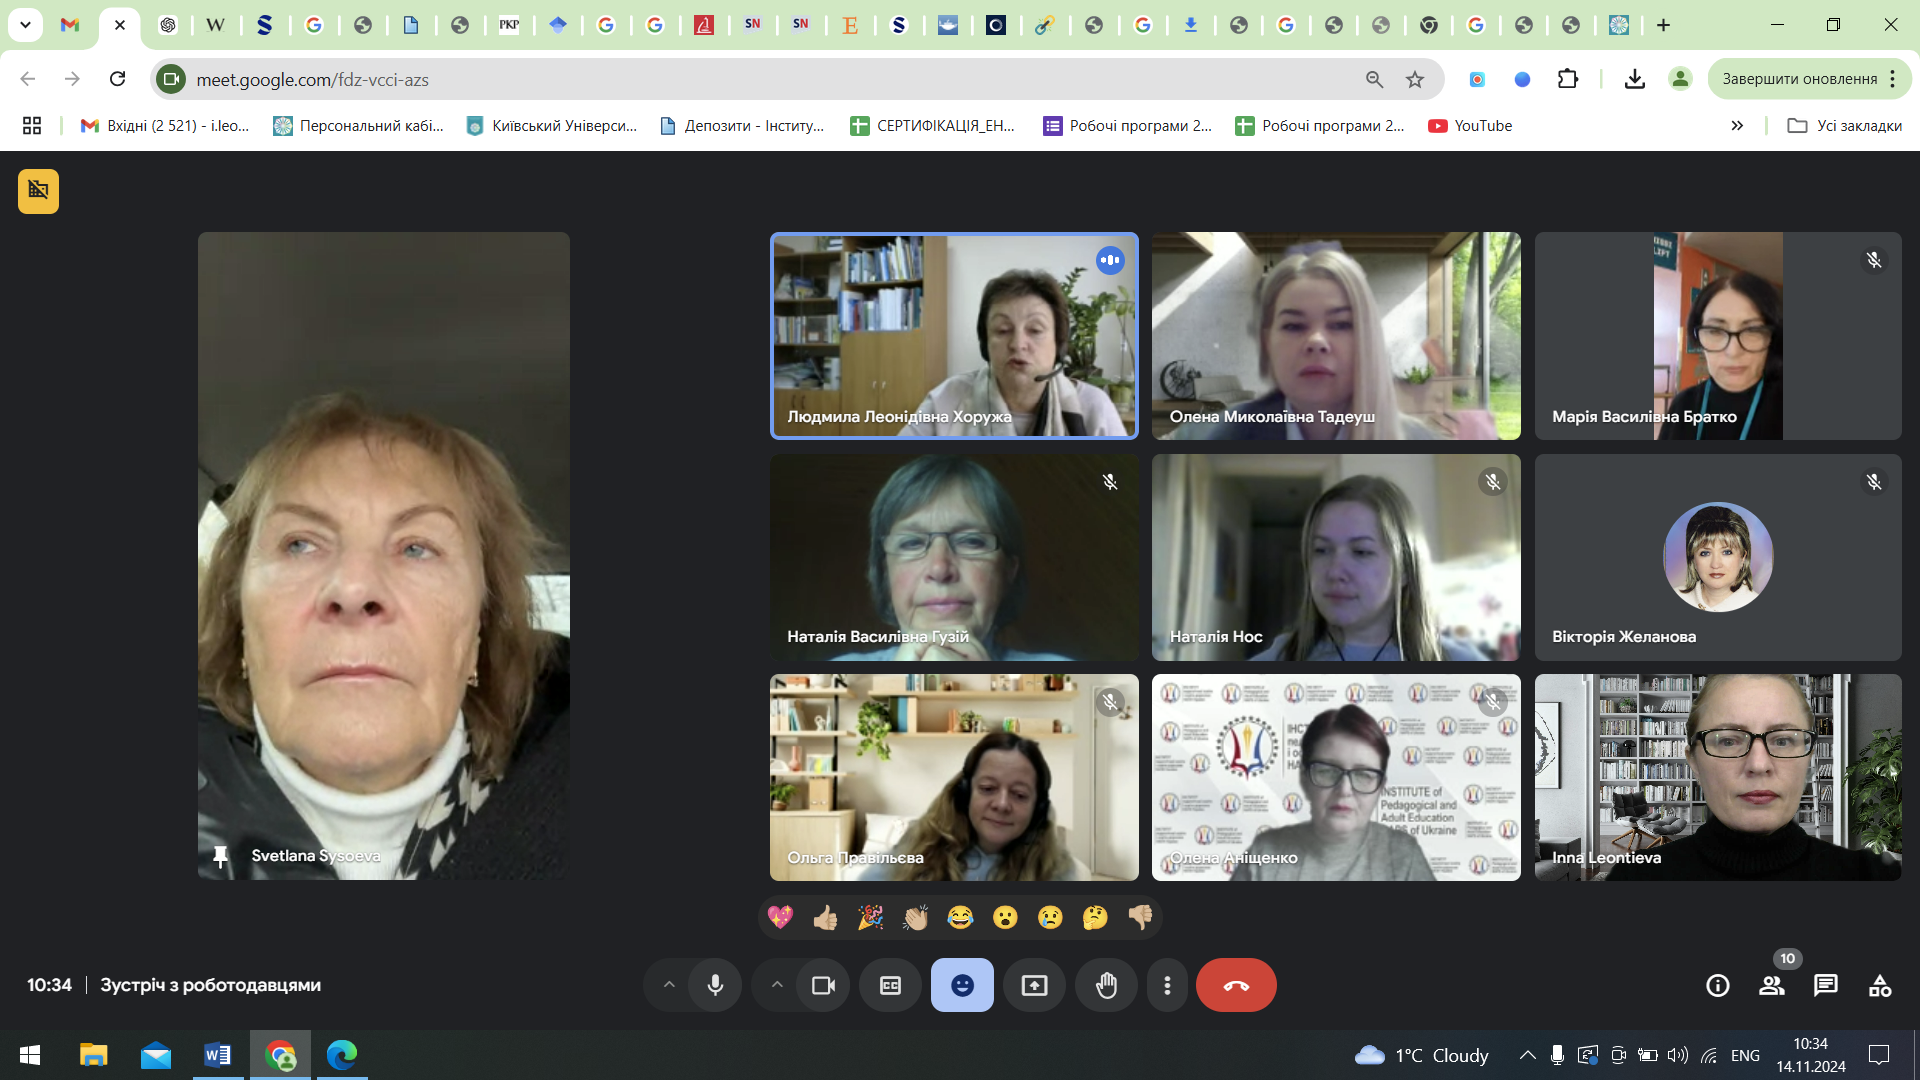This screenshot has width=1920, height=1080.
Task: Expand audio settings arrow beside microphone
Action: pos(669,985)
